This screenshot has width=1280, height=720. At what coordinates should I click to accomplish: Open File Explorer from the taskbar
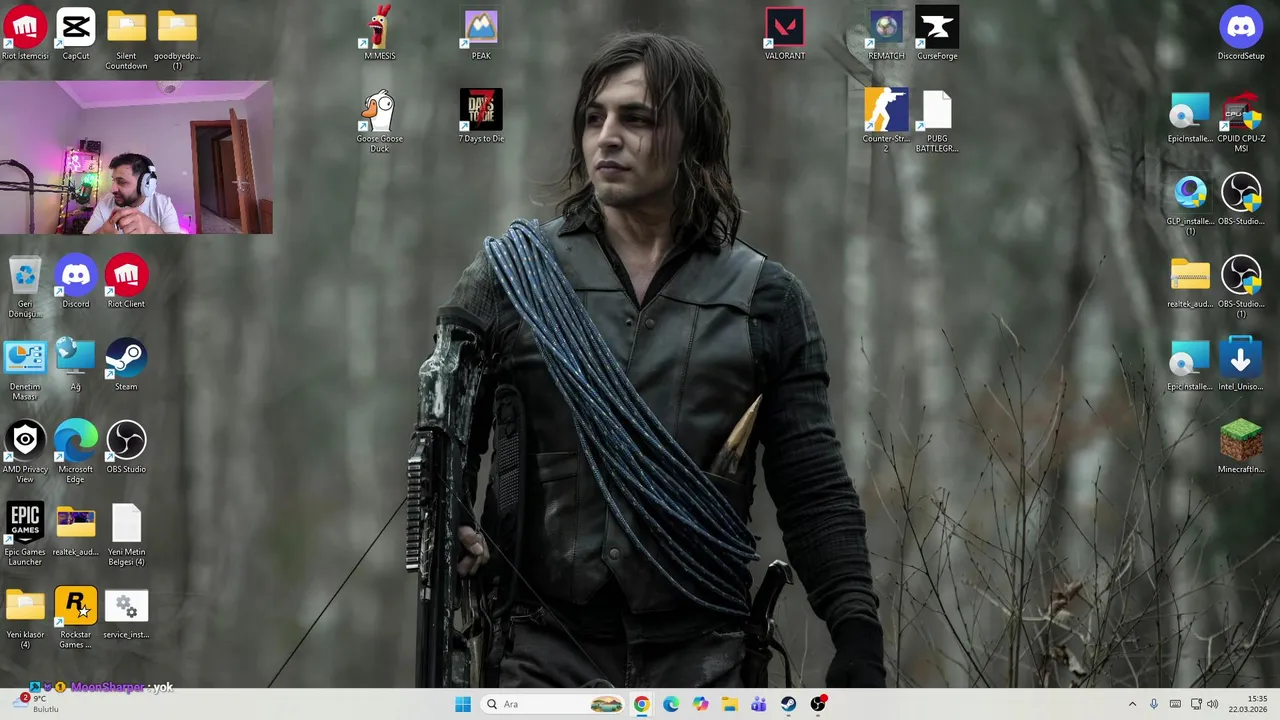[x=730, y=704]
